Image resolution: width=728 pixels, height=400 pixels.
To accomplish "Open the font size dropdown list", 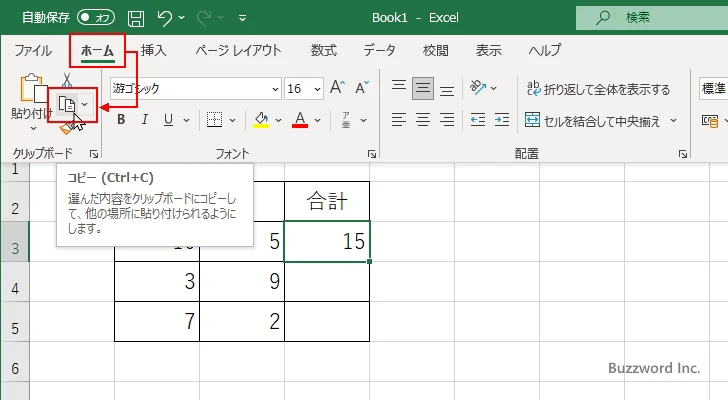I will click(x=317, y=89).
